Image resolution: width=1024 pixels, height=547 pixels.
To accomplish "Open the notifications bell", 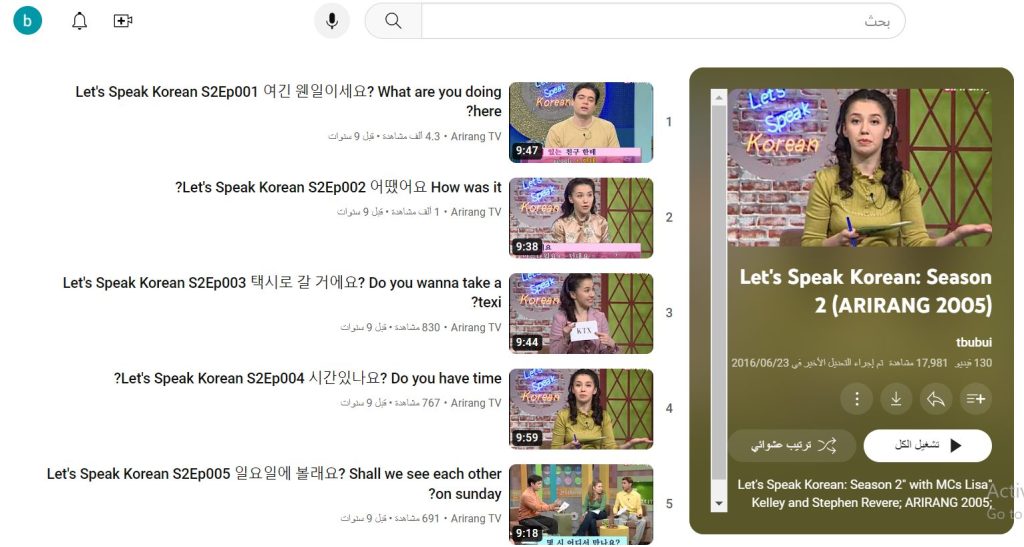I will tap(80, 21).
